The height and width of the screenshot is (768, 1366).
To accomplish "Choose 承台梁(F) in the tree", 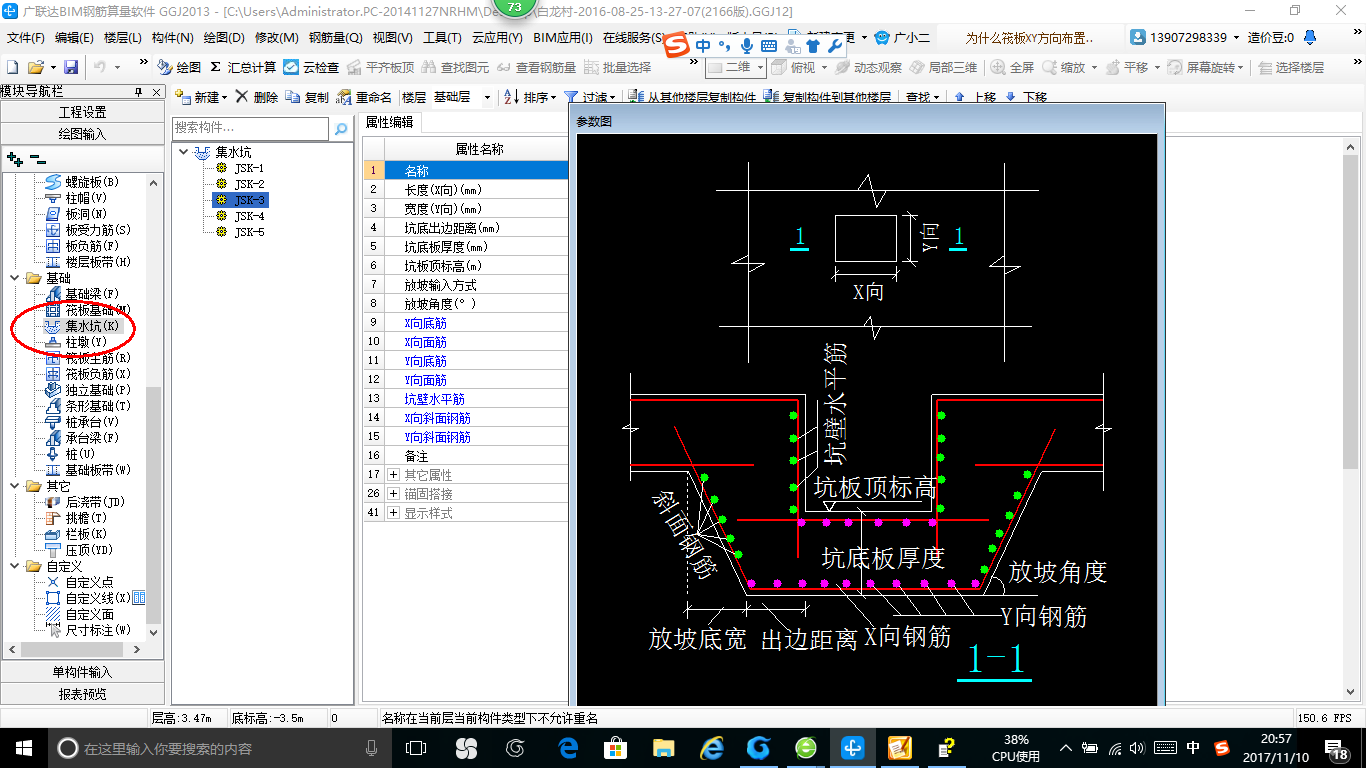I will point(92,438).
